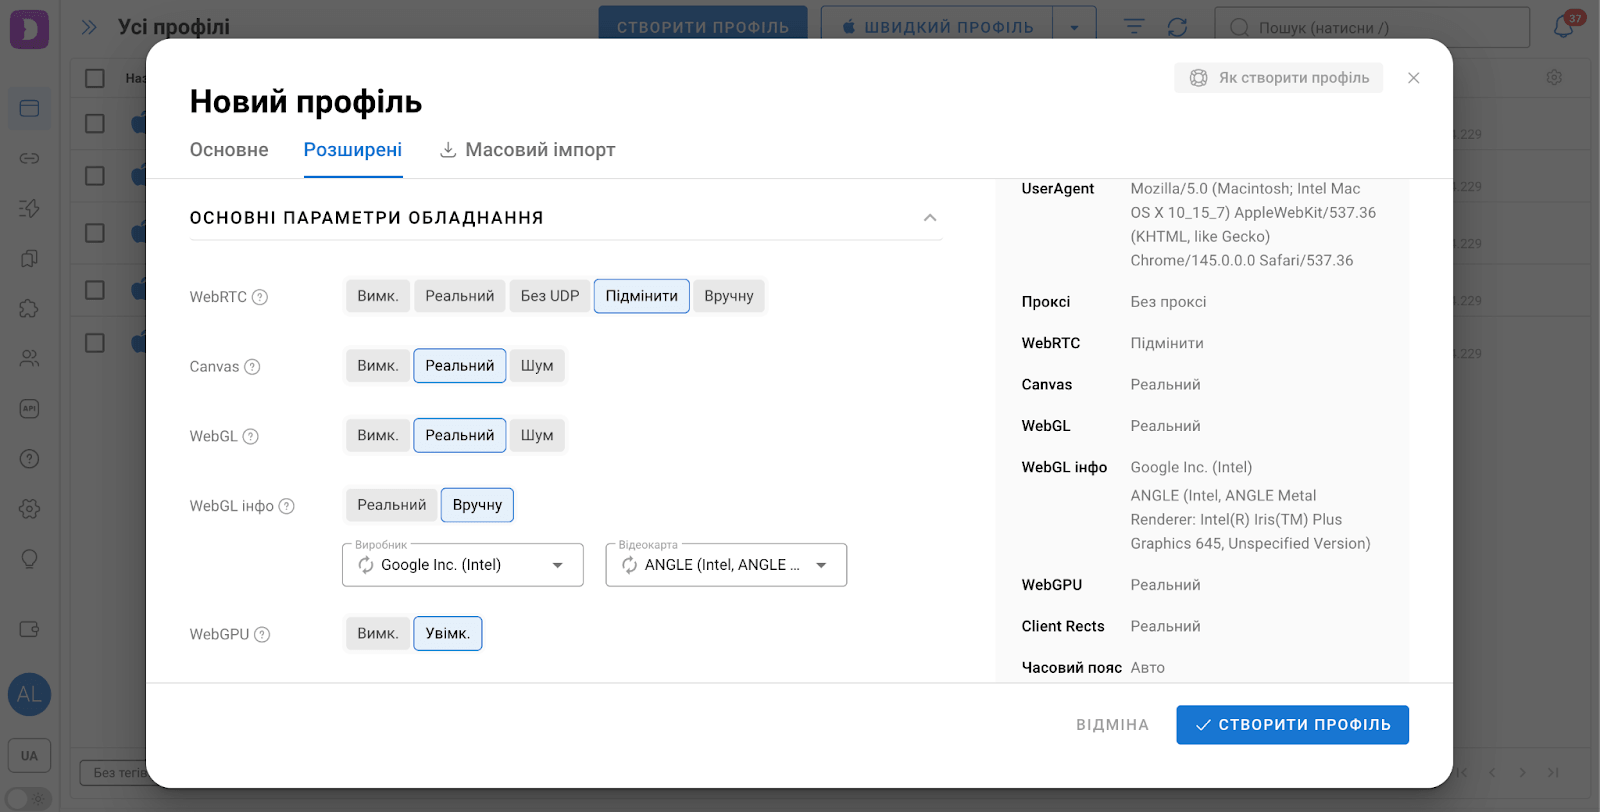Click Відміна to cancel
The image size is (1600, 812).
(x=1112, y=725)
